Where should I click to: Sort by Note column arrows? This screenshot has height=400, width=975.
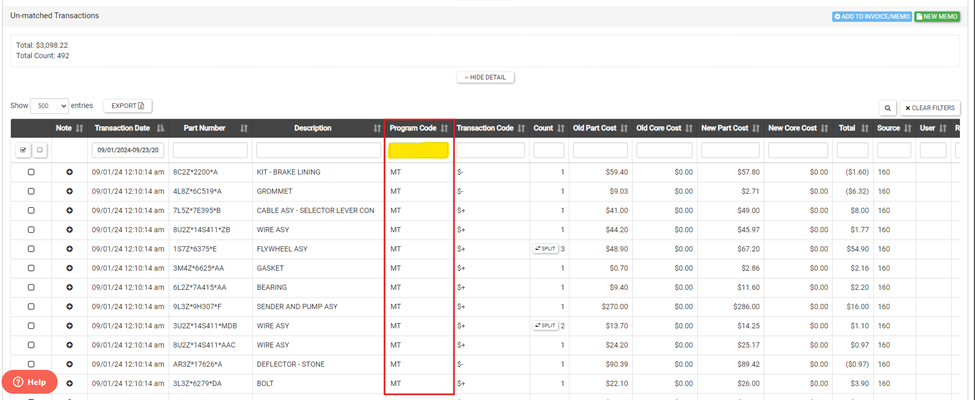point(79,128)
